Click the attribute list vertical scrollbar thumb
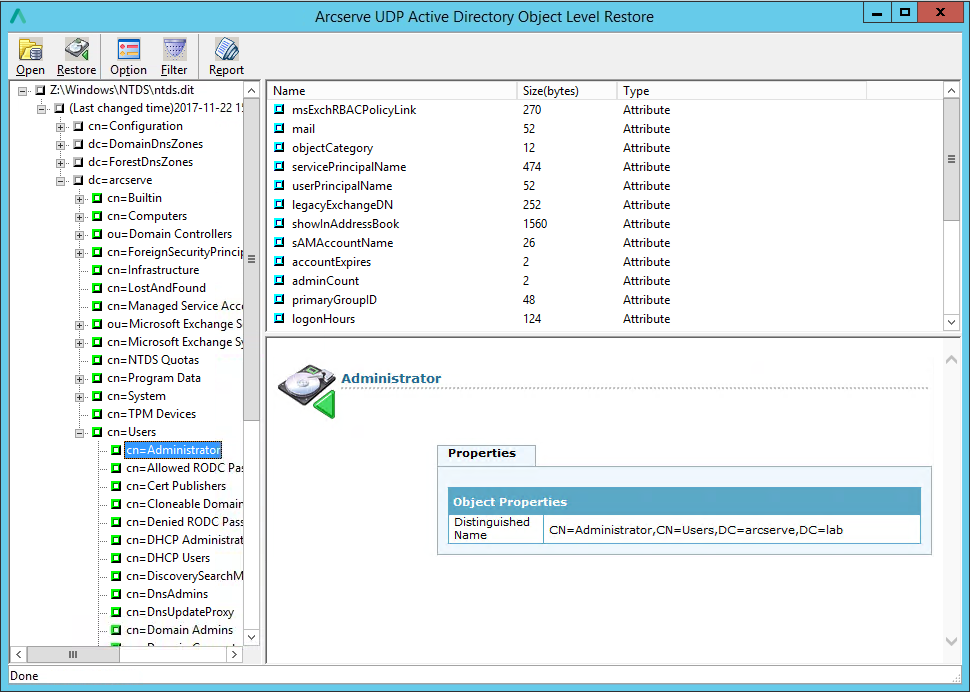 [x=951, y=159]
